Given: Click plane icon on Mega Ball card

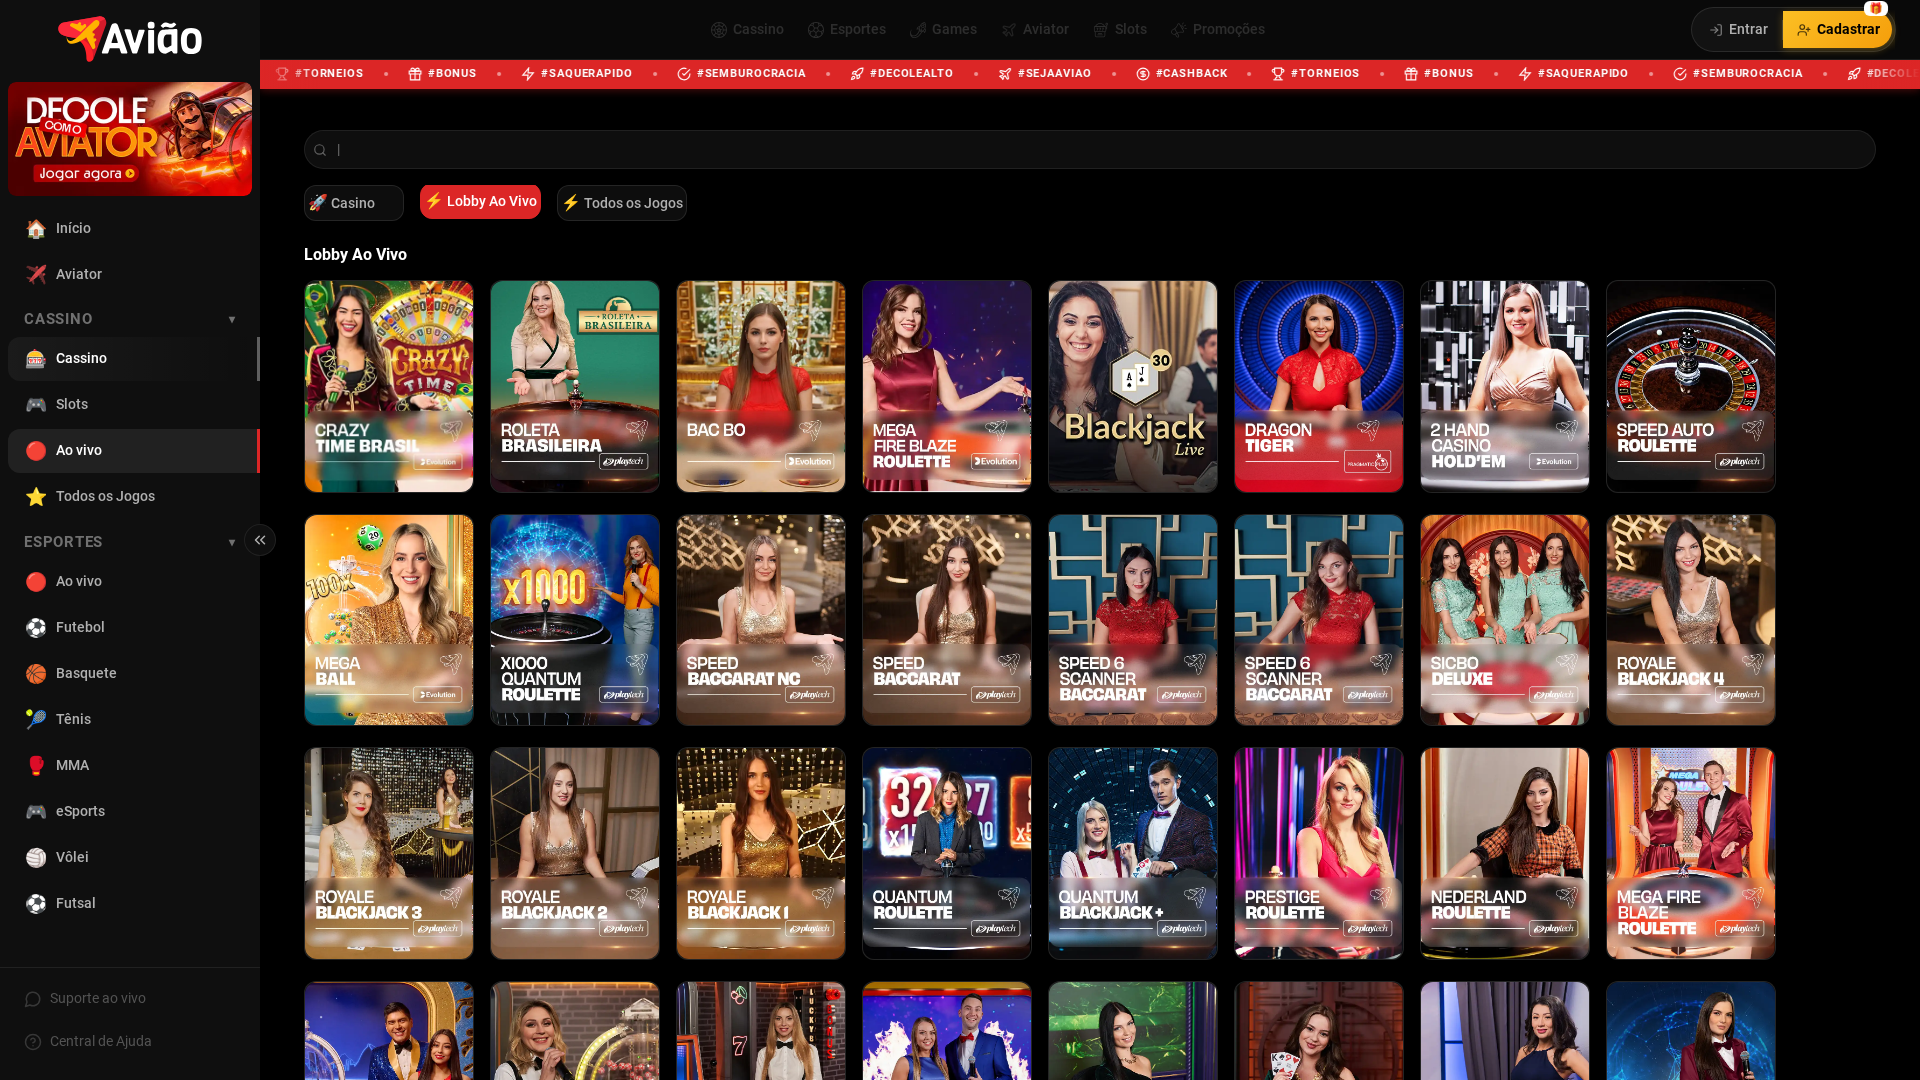Looking at the screenshot, I should (451, 664).
